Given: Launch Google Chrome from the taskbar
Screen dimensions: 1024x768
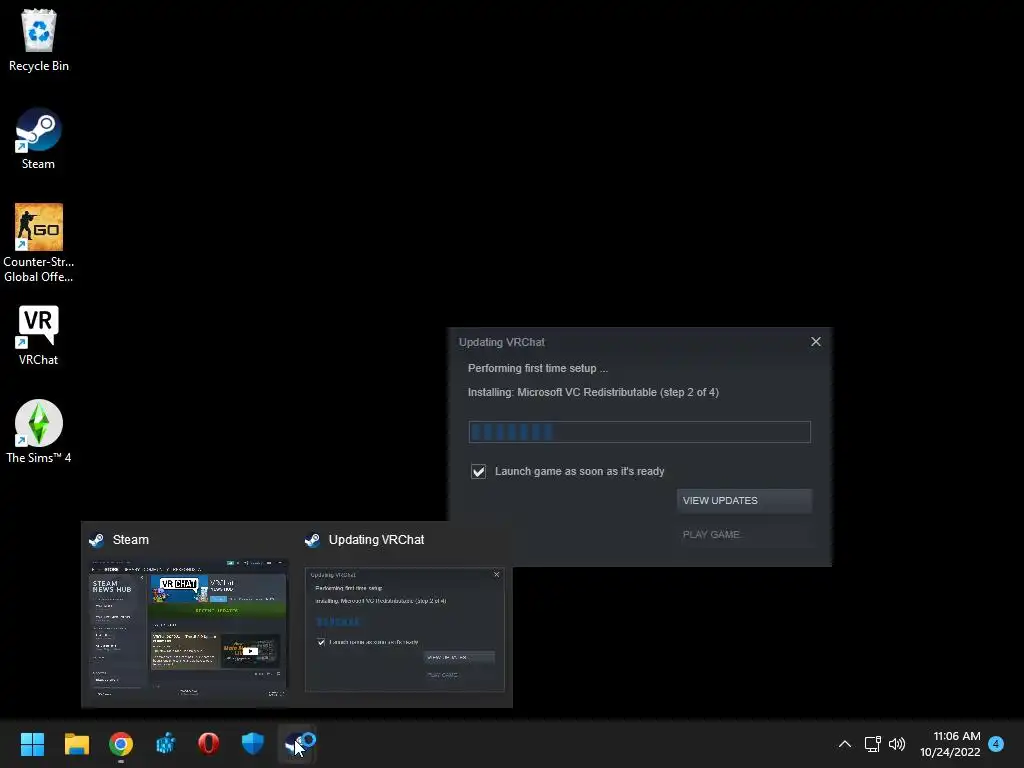Looking at the screenshot, I should [x=121, y=744].
